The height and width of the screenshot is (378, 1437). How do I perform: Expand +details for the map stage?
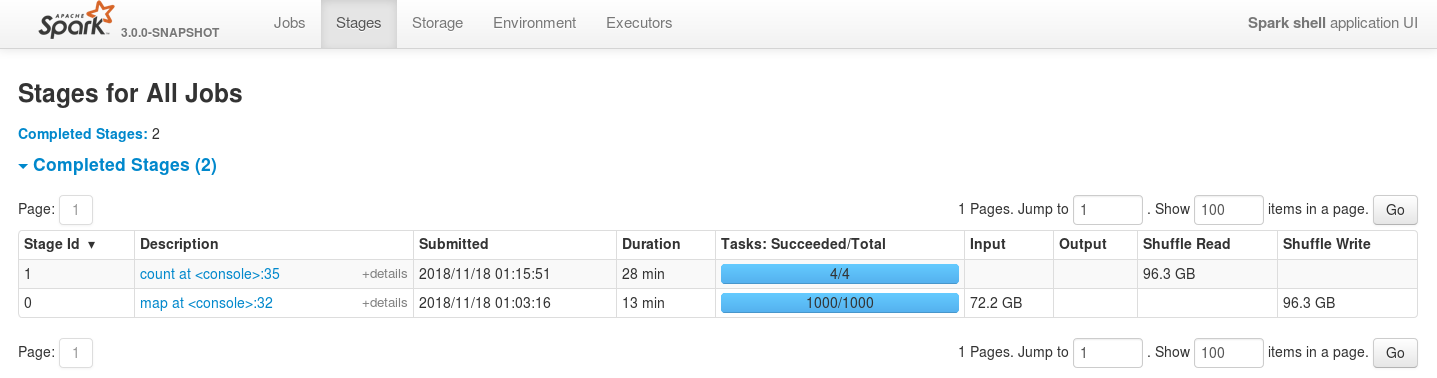coord(384,303)
